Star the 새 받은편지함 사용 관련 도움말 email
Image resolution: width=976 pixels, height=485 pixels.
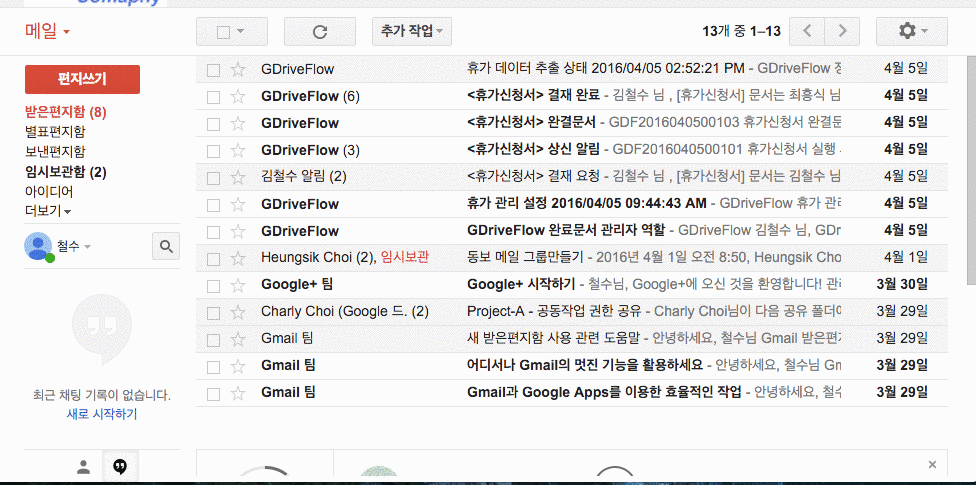(237, 339)
